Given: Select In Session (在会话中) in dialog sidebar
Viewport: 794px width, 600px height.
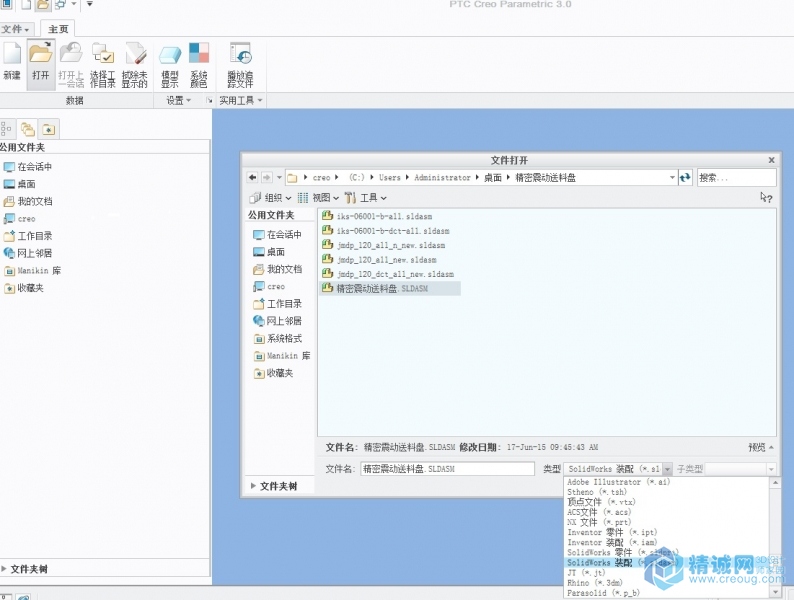Looking at the screenshot, I should point(277,234).
